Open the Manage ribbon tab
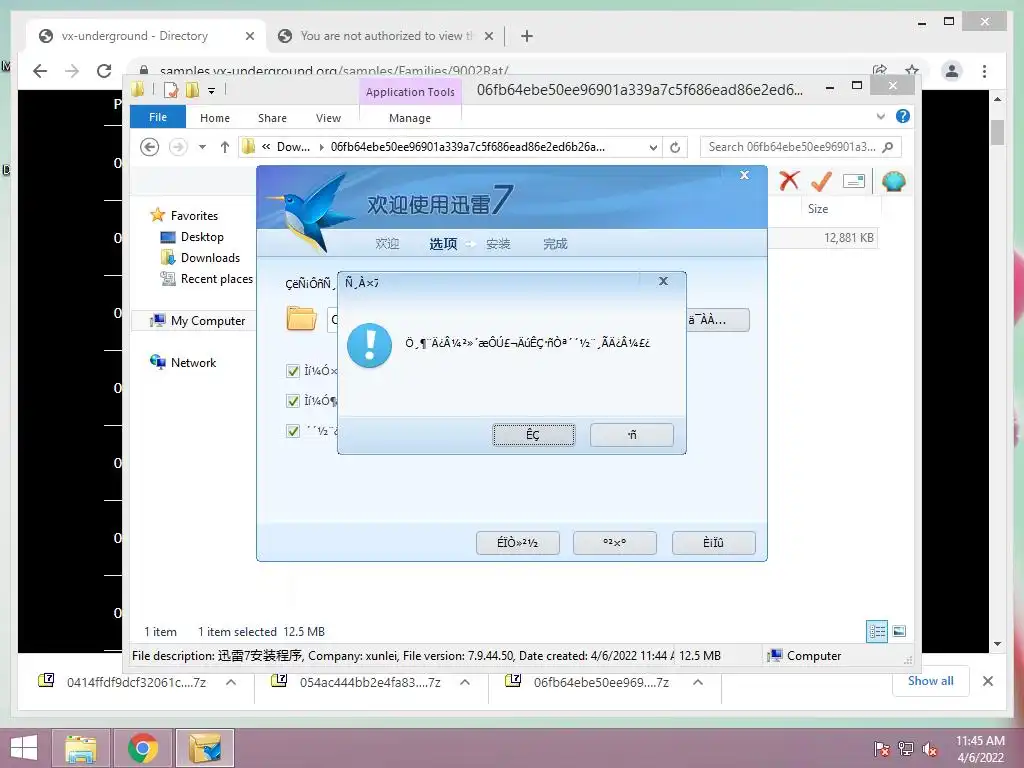 point(410,118)
